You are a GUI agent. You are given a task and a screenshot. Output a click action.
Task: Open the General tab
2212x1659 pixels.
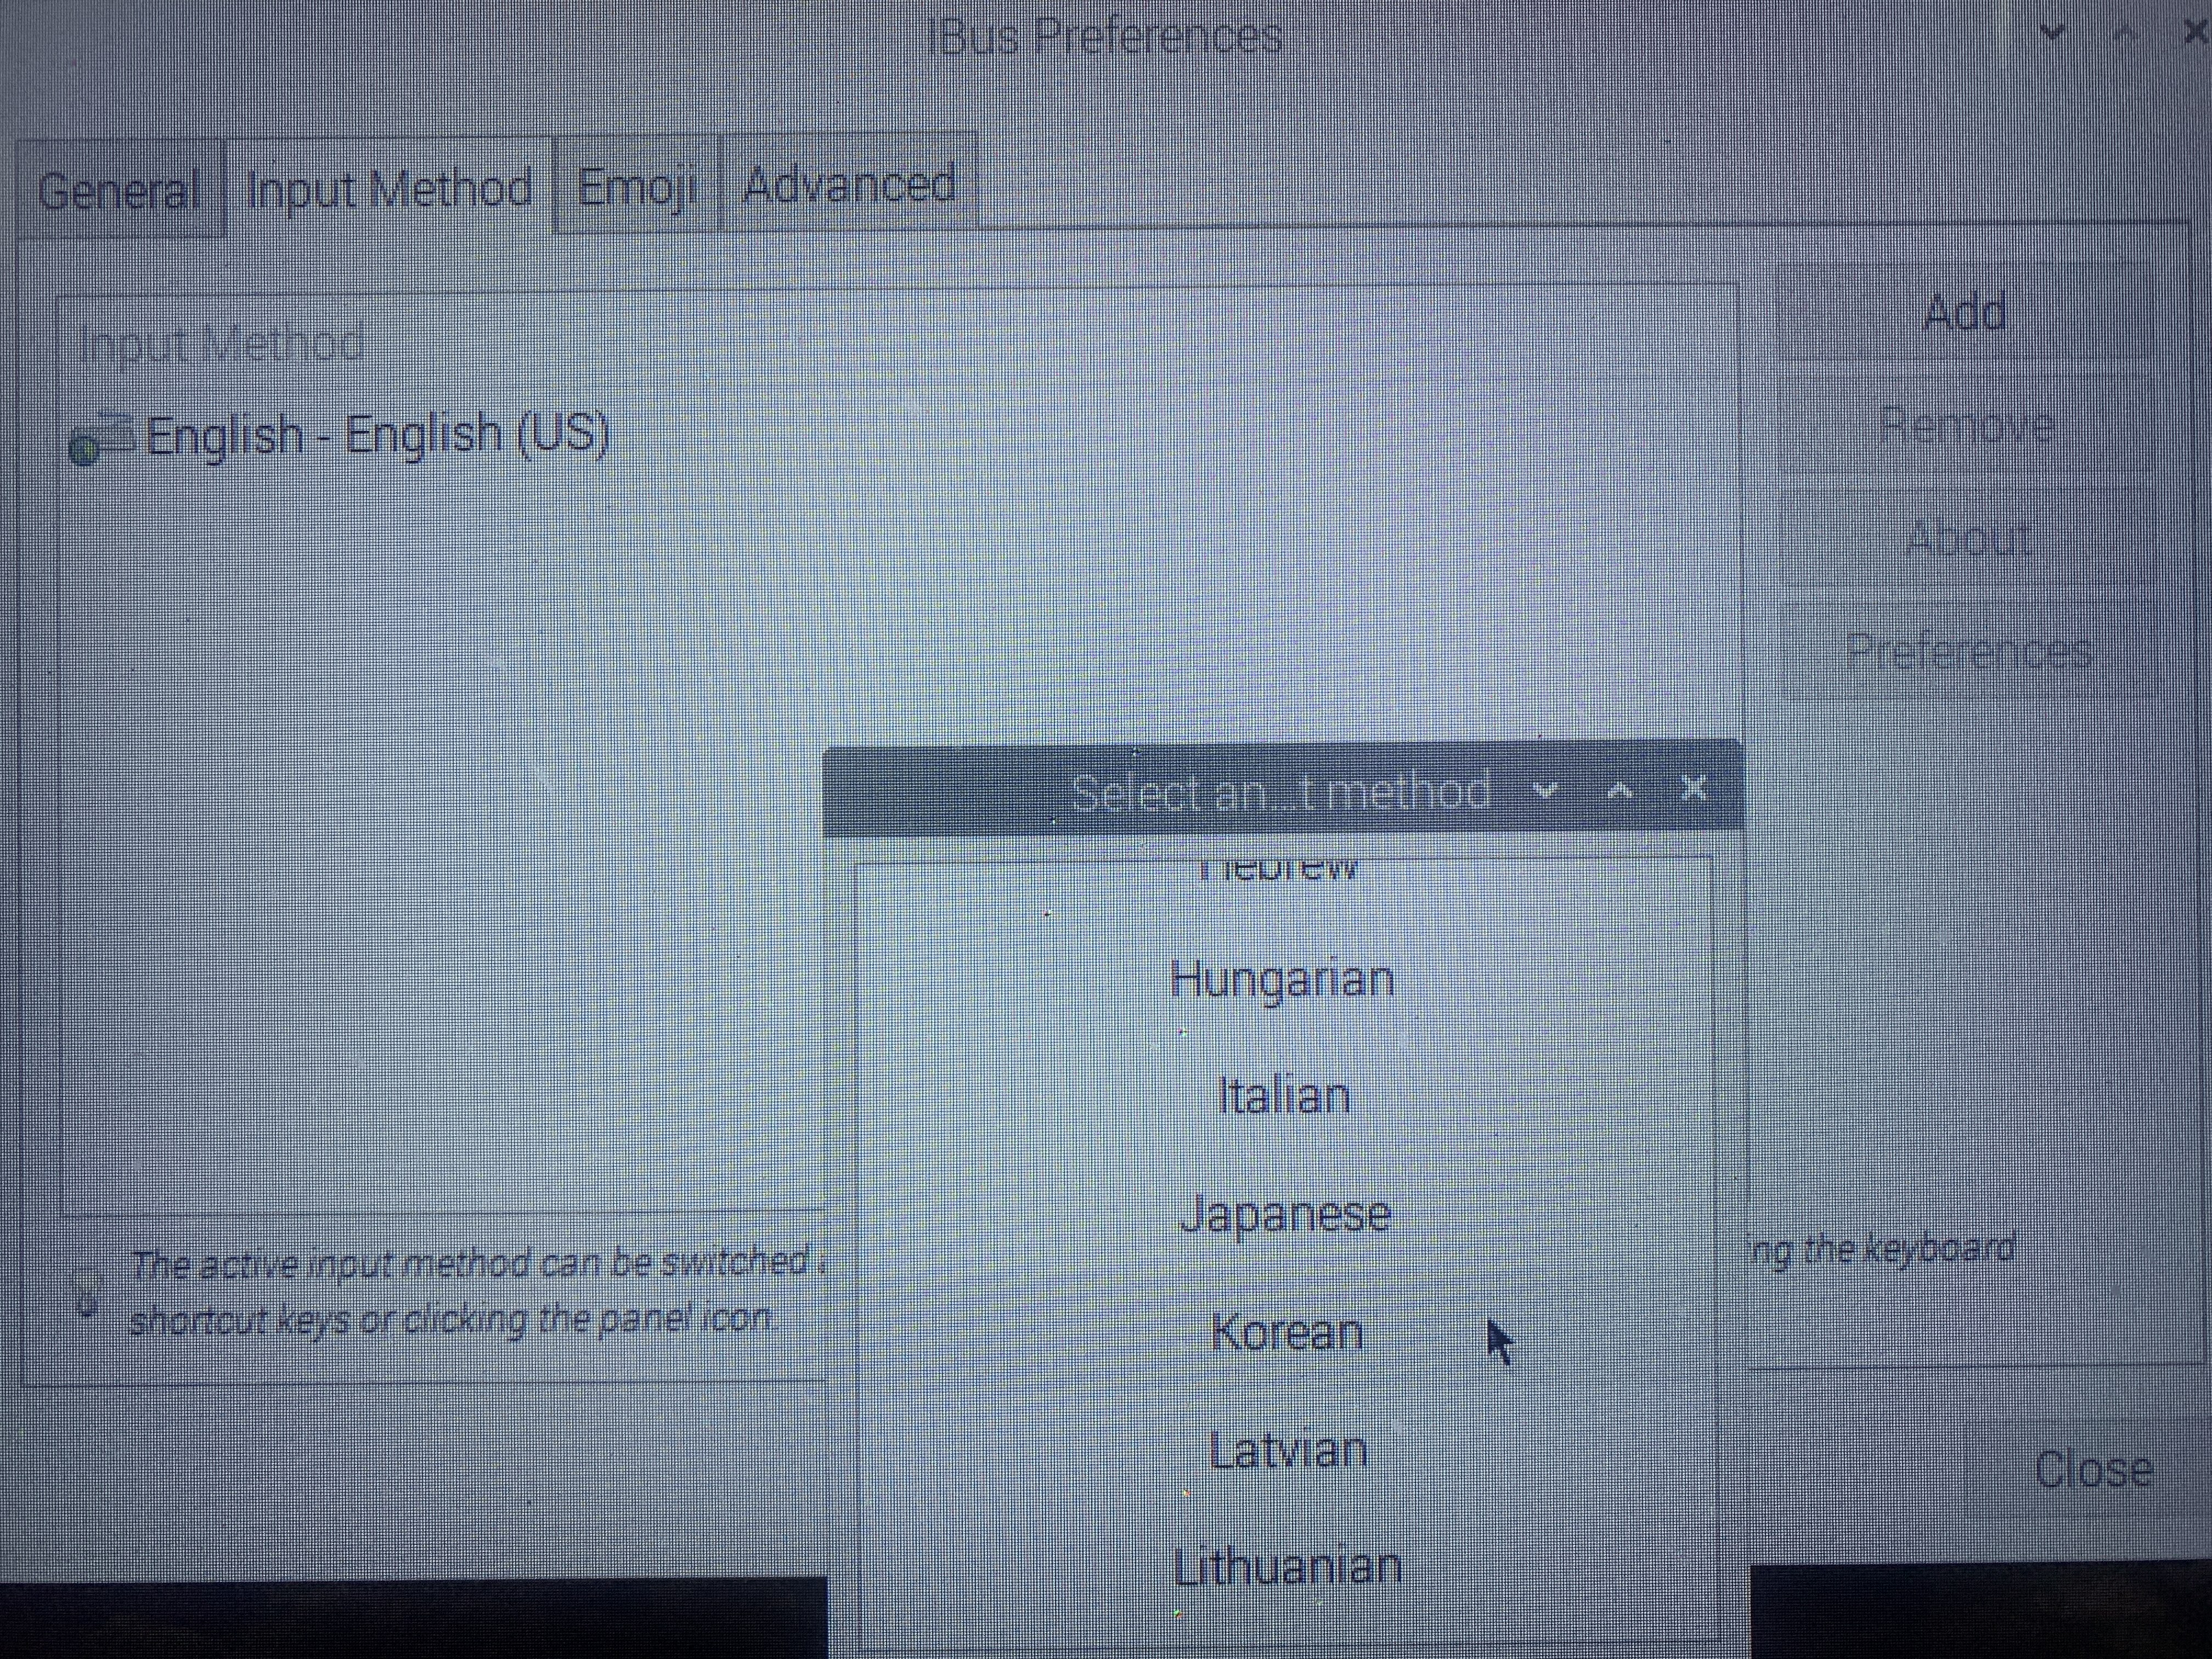[119, 190]
